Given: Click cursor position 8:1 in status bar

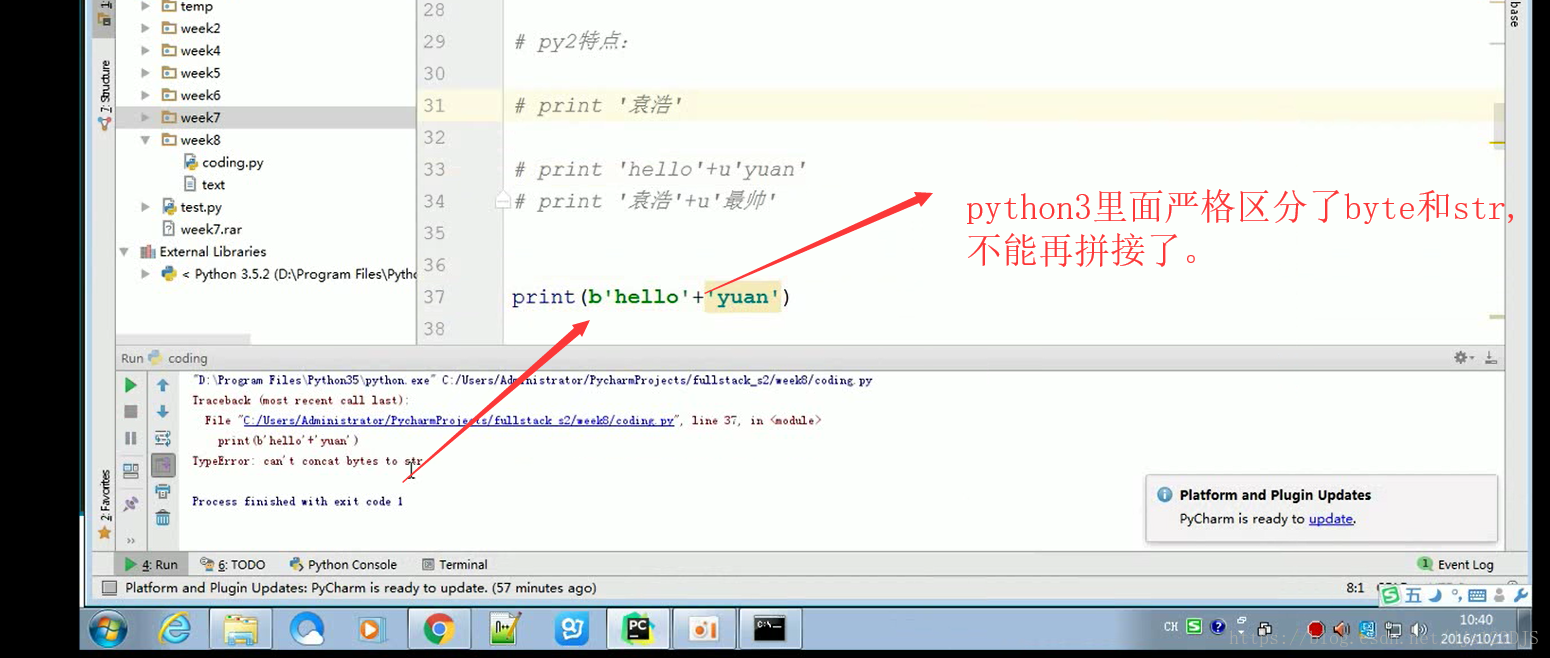Looking at the screenshot, I should (1355, 588).
